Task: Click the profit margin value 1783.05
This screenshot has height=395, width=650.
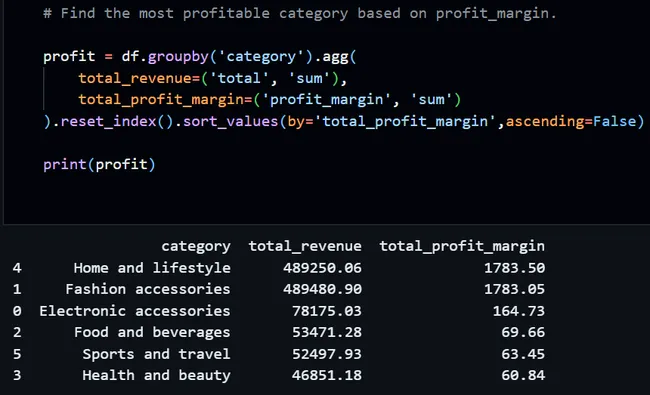Action: 514,289
